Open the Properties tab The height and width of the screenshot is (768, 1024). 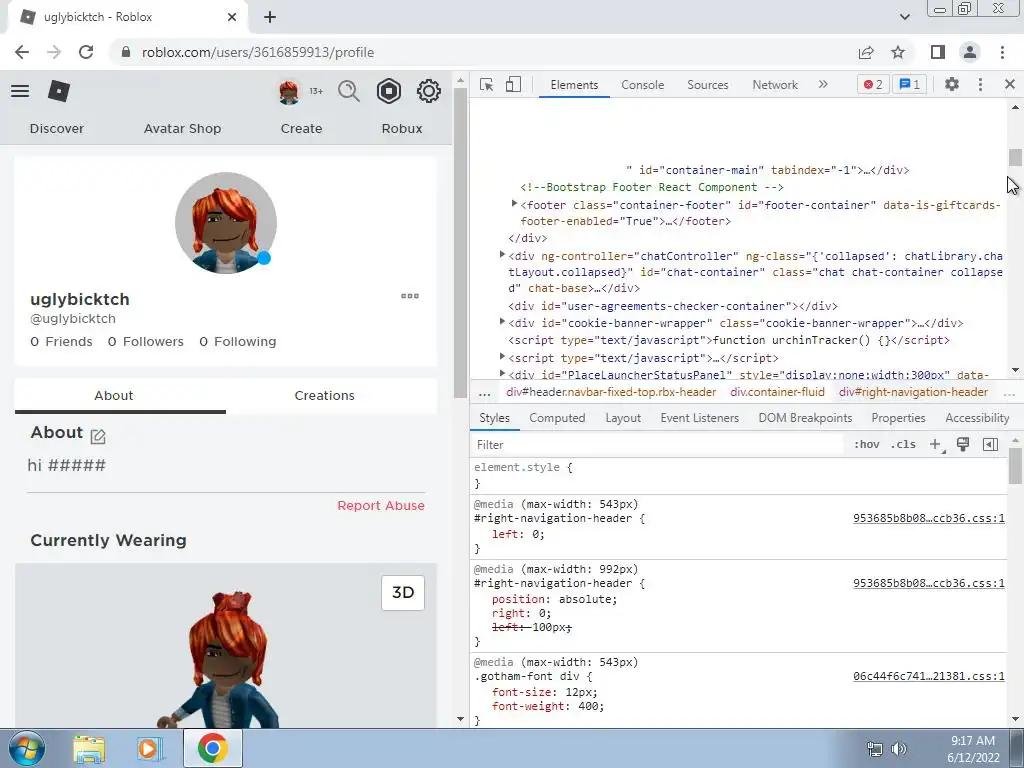(898, 418)
